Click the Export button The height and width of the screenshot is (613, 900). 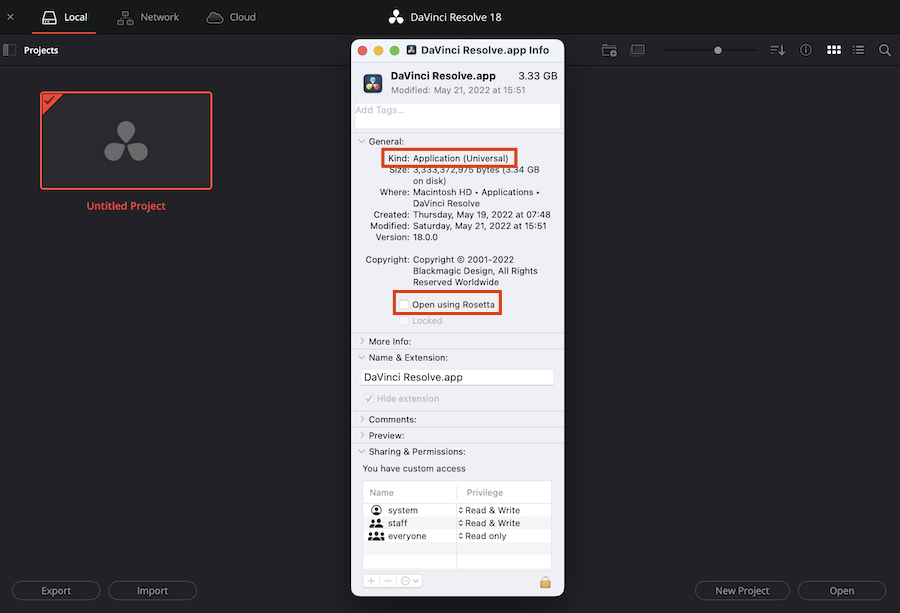pyautogui.click(x=56, y=591)
